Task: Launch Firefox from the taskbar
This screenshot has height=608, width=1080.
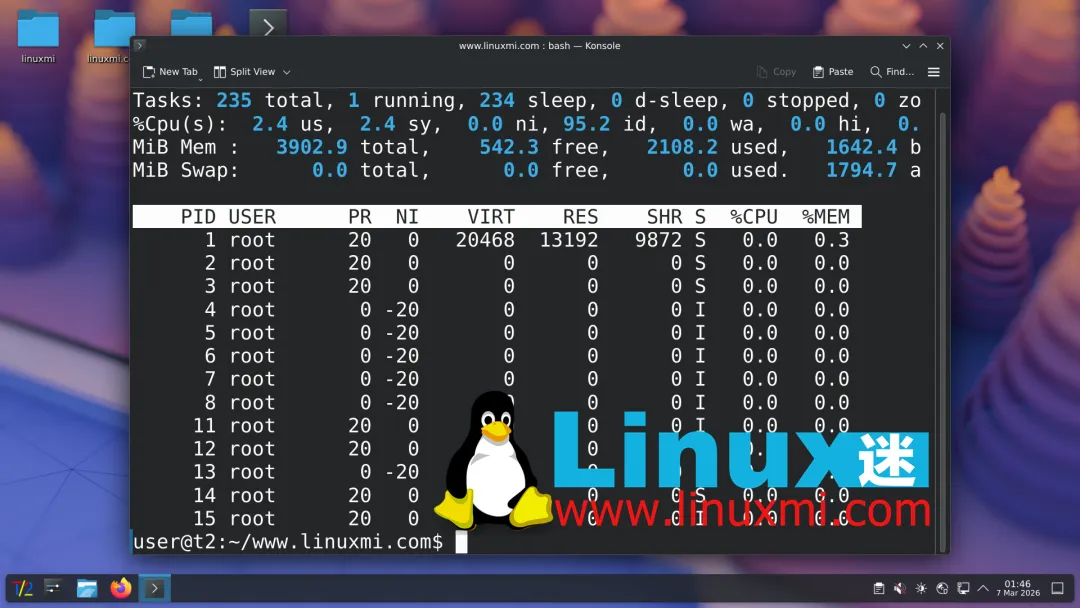Action: pyautogui.click(x=121, y=588)
